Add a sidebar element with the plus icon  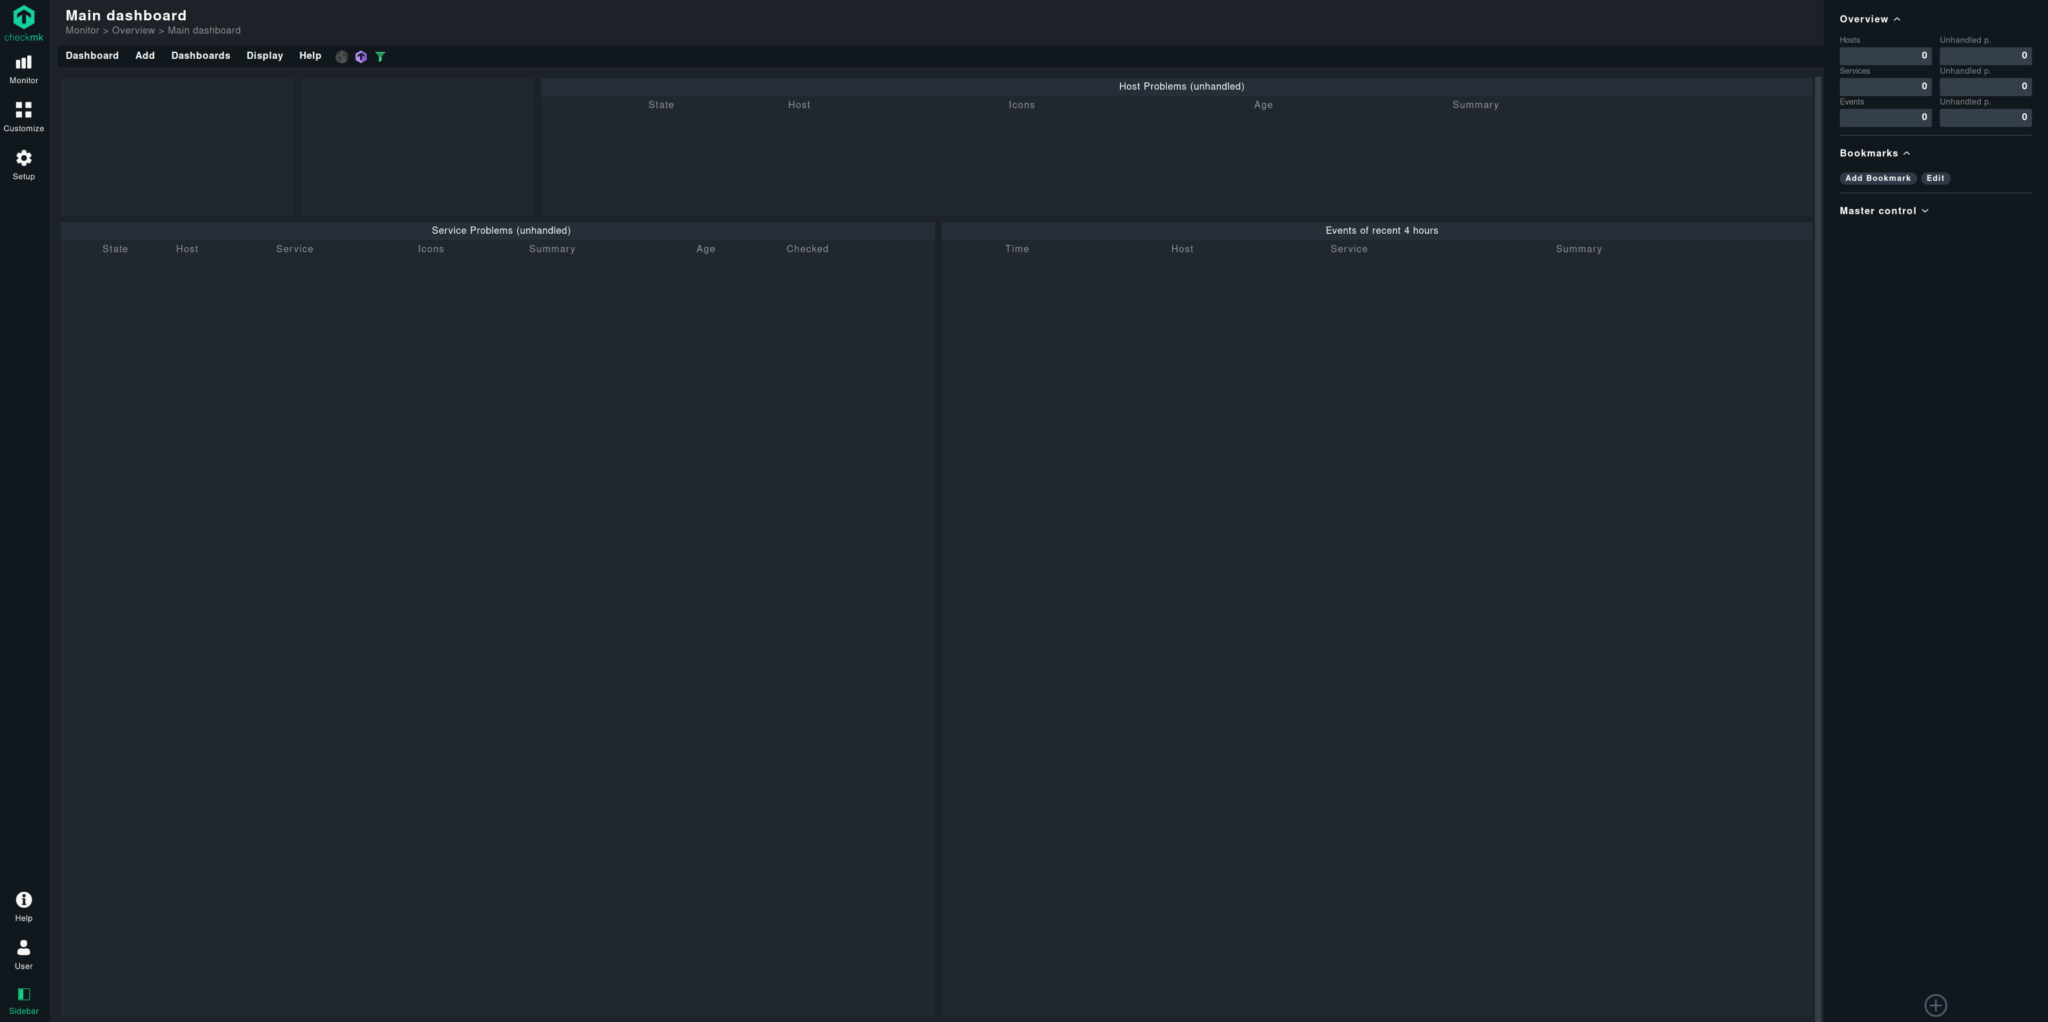[x=1935, y=1005]
